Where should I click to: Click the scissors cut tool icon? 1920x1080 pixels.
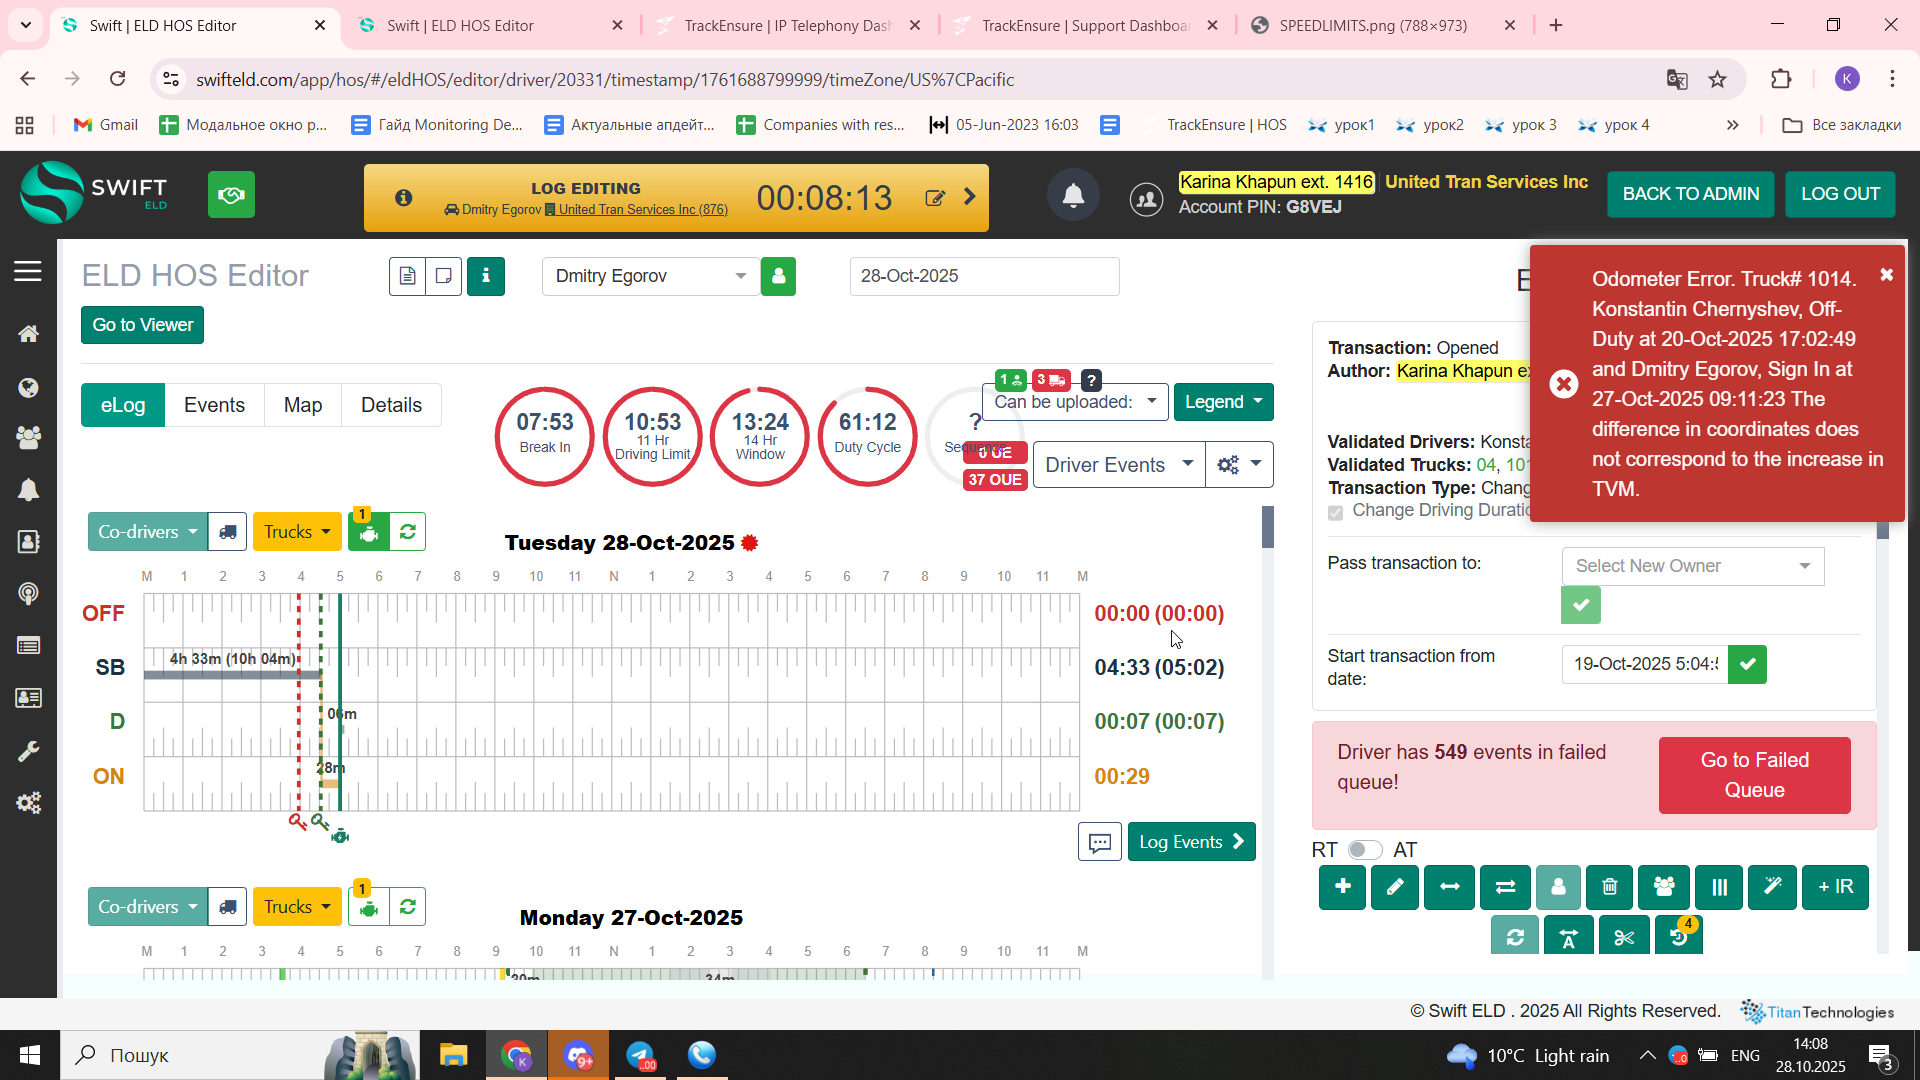(1623, 937)
